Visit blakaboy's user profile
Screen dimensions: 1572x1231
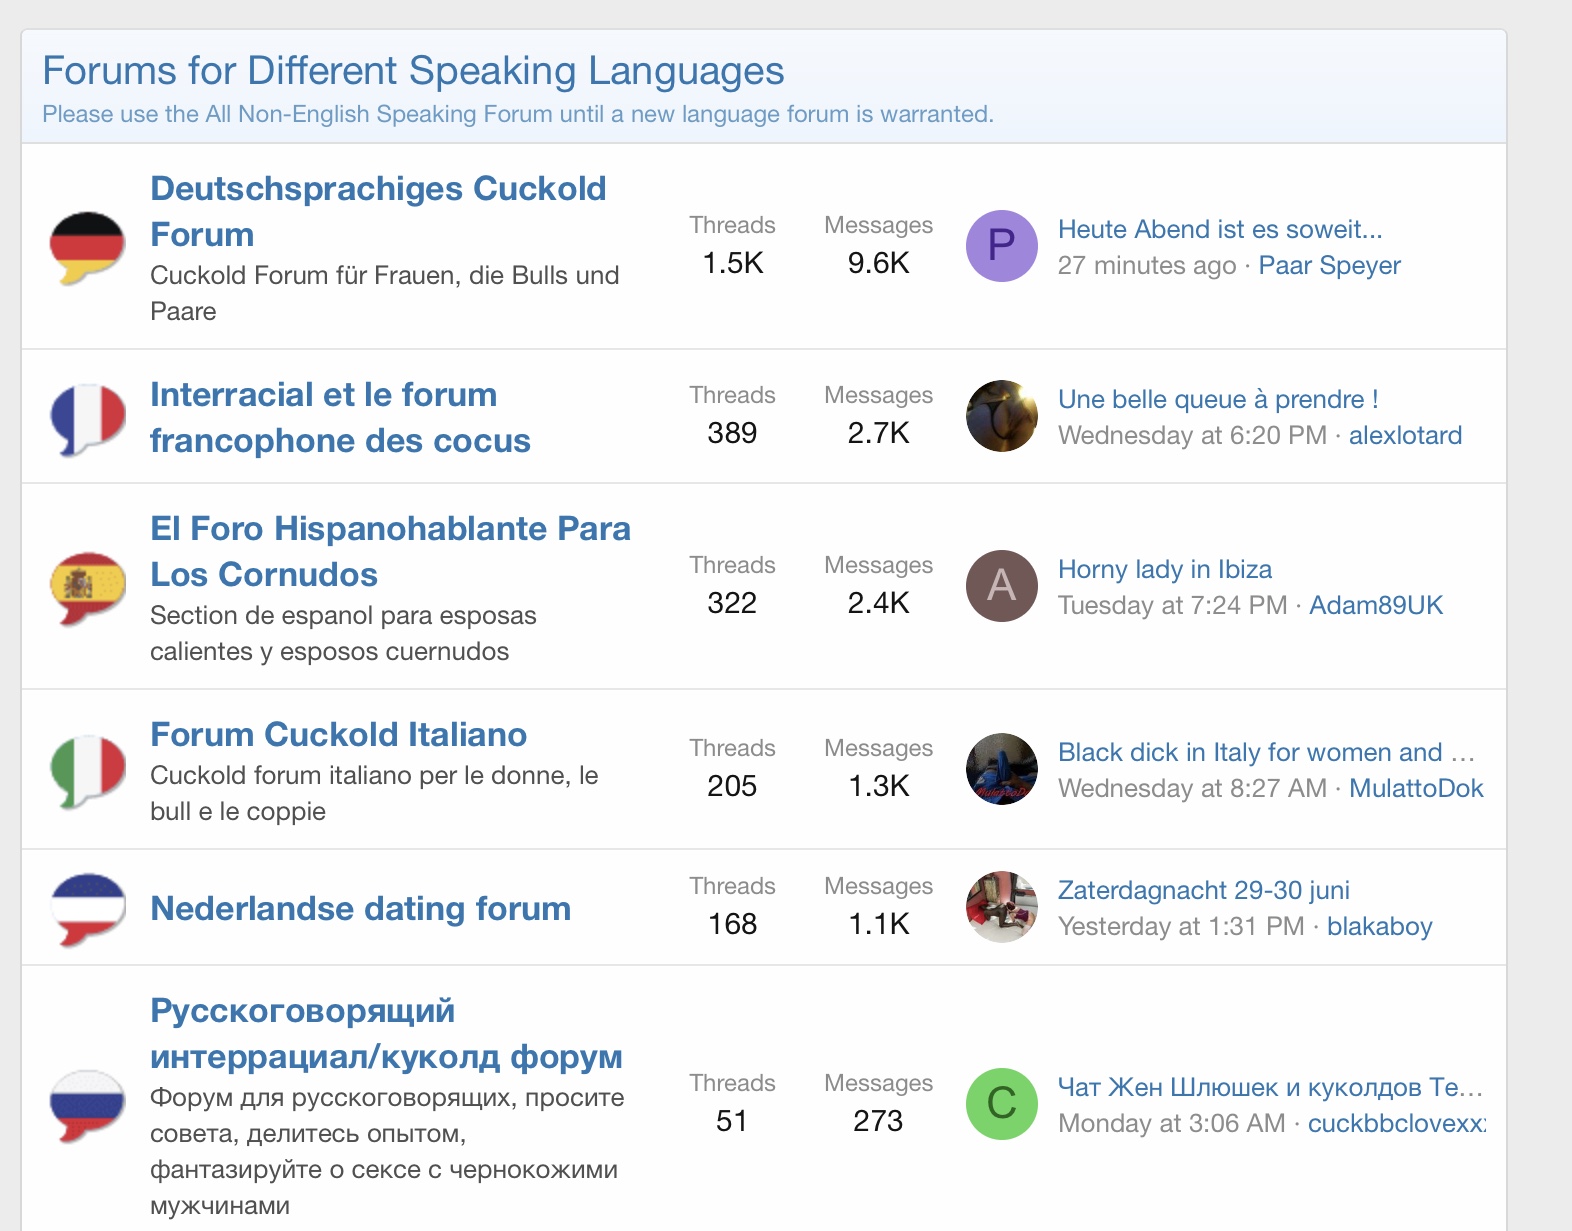pos(1380,926)
